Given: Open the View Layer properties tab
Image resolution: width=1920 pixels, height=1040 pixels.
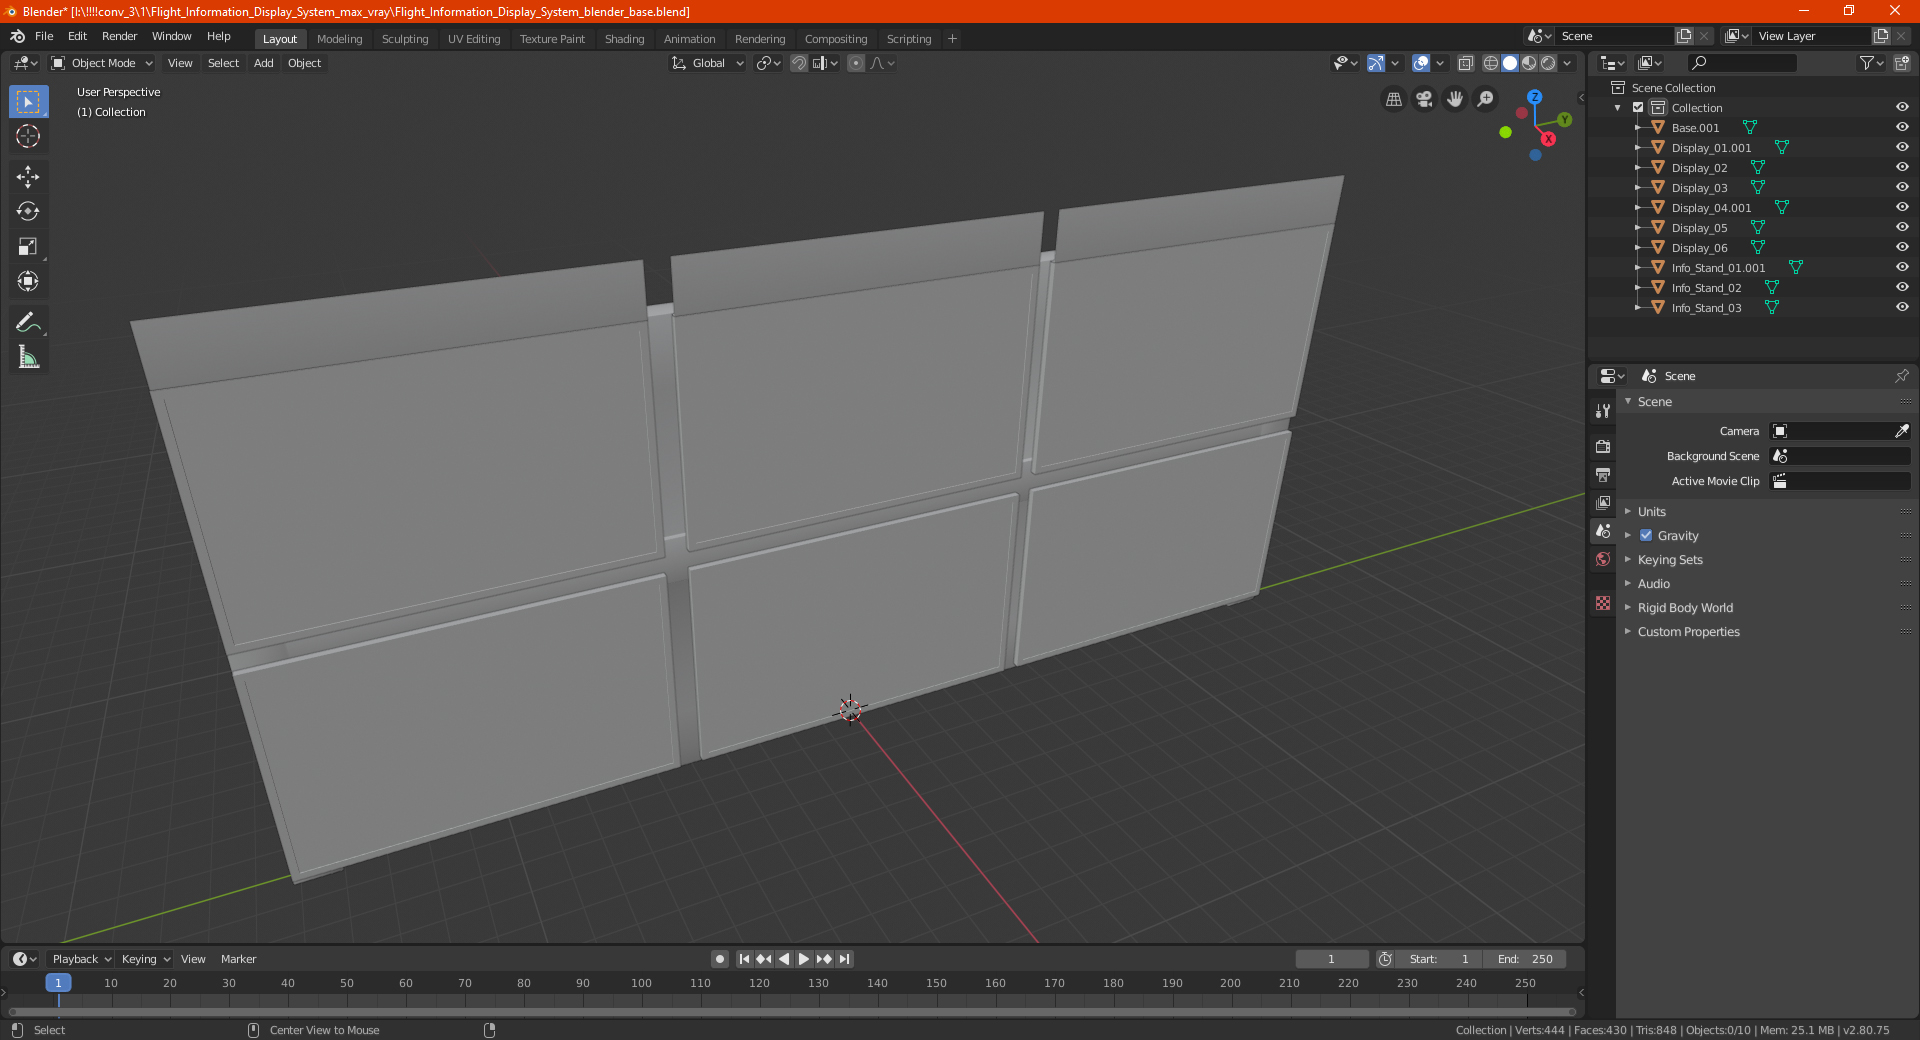Looking at the screenshot, I should [1603, 502].
